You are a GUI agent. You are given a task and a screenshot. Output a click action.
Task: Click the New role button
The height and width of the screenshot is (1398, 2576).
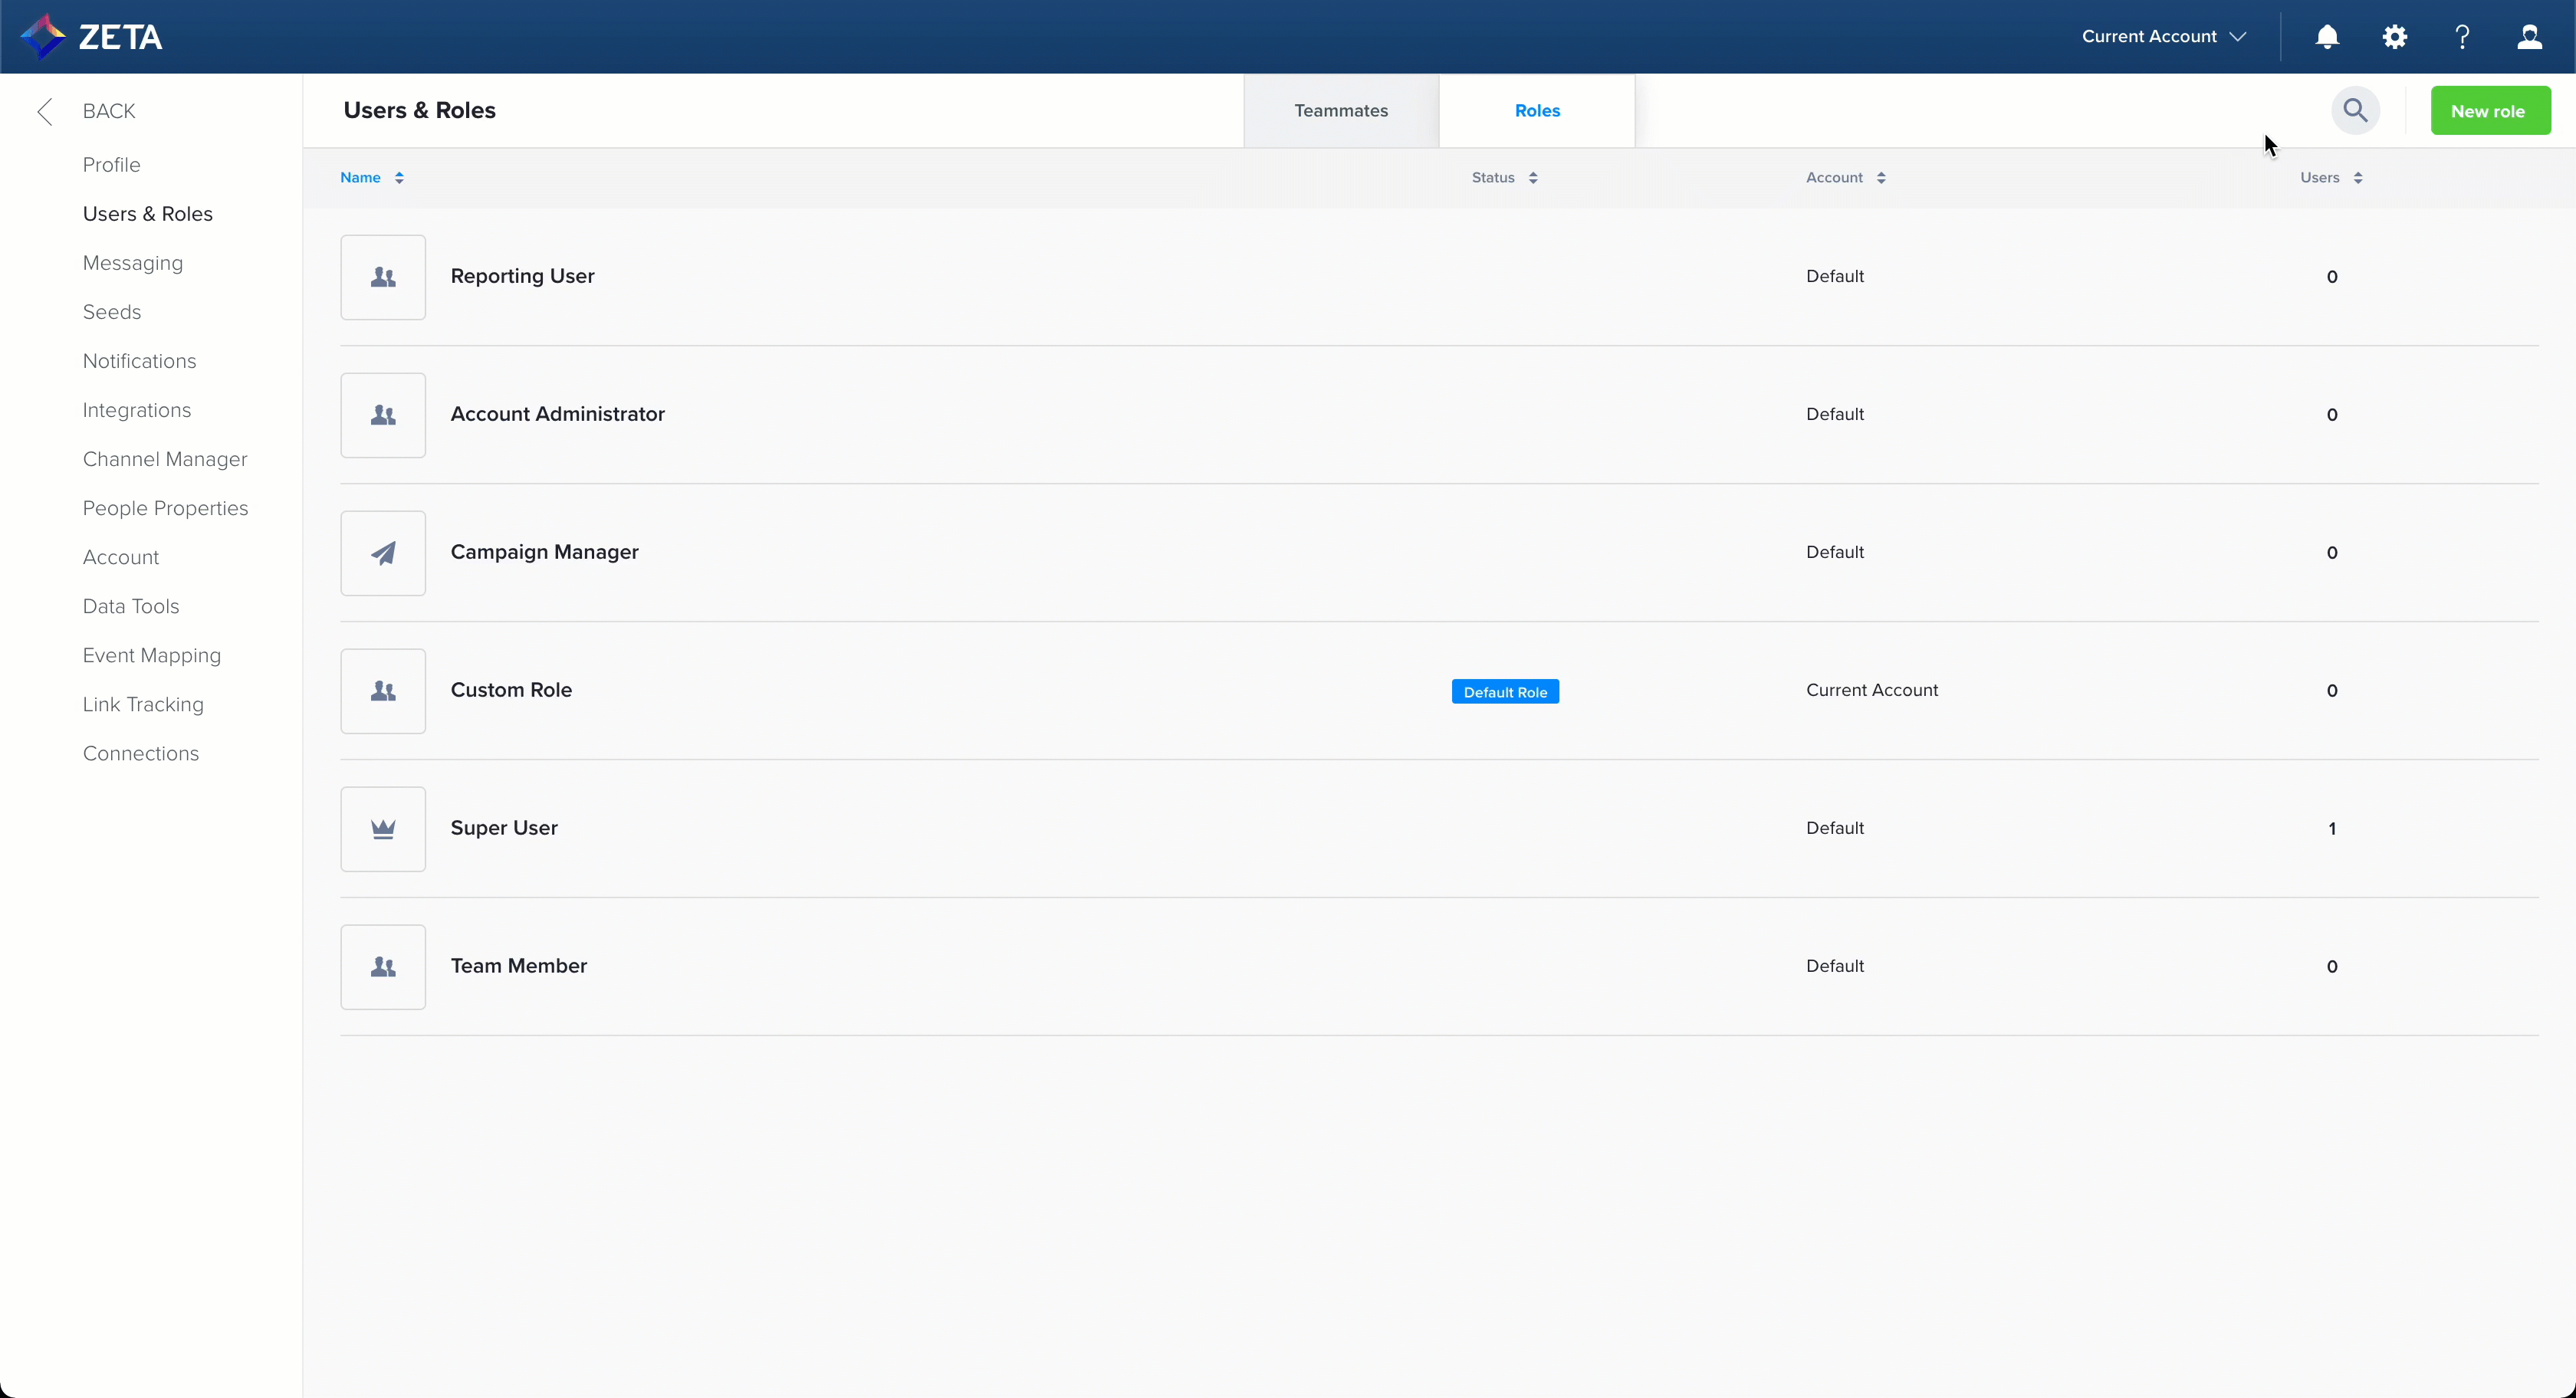[2489, 111]
